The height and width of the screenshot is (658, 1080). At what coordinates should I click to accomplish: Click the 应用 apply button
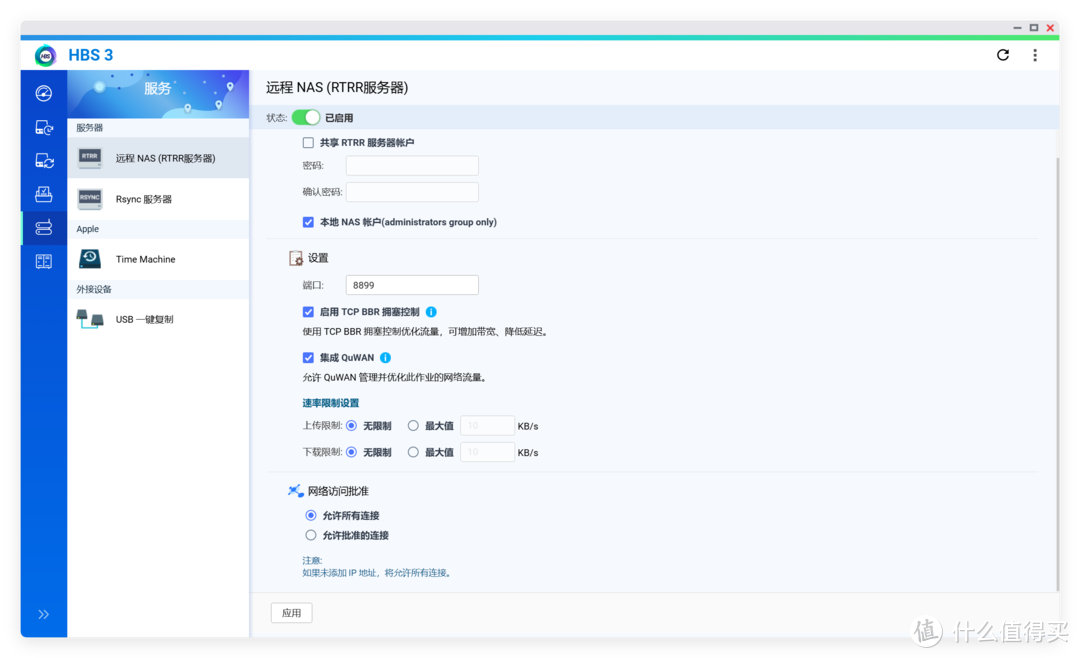tap(291, 613)
